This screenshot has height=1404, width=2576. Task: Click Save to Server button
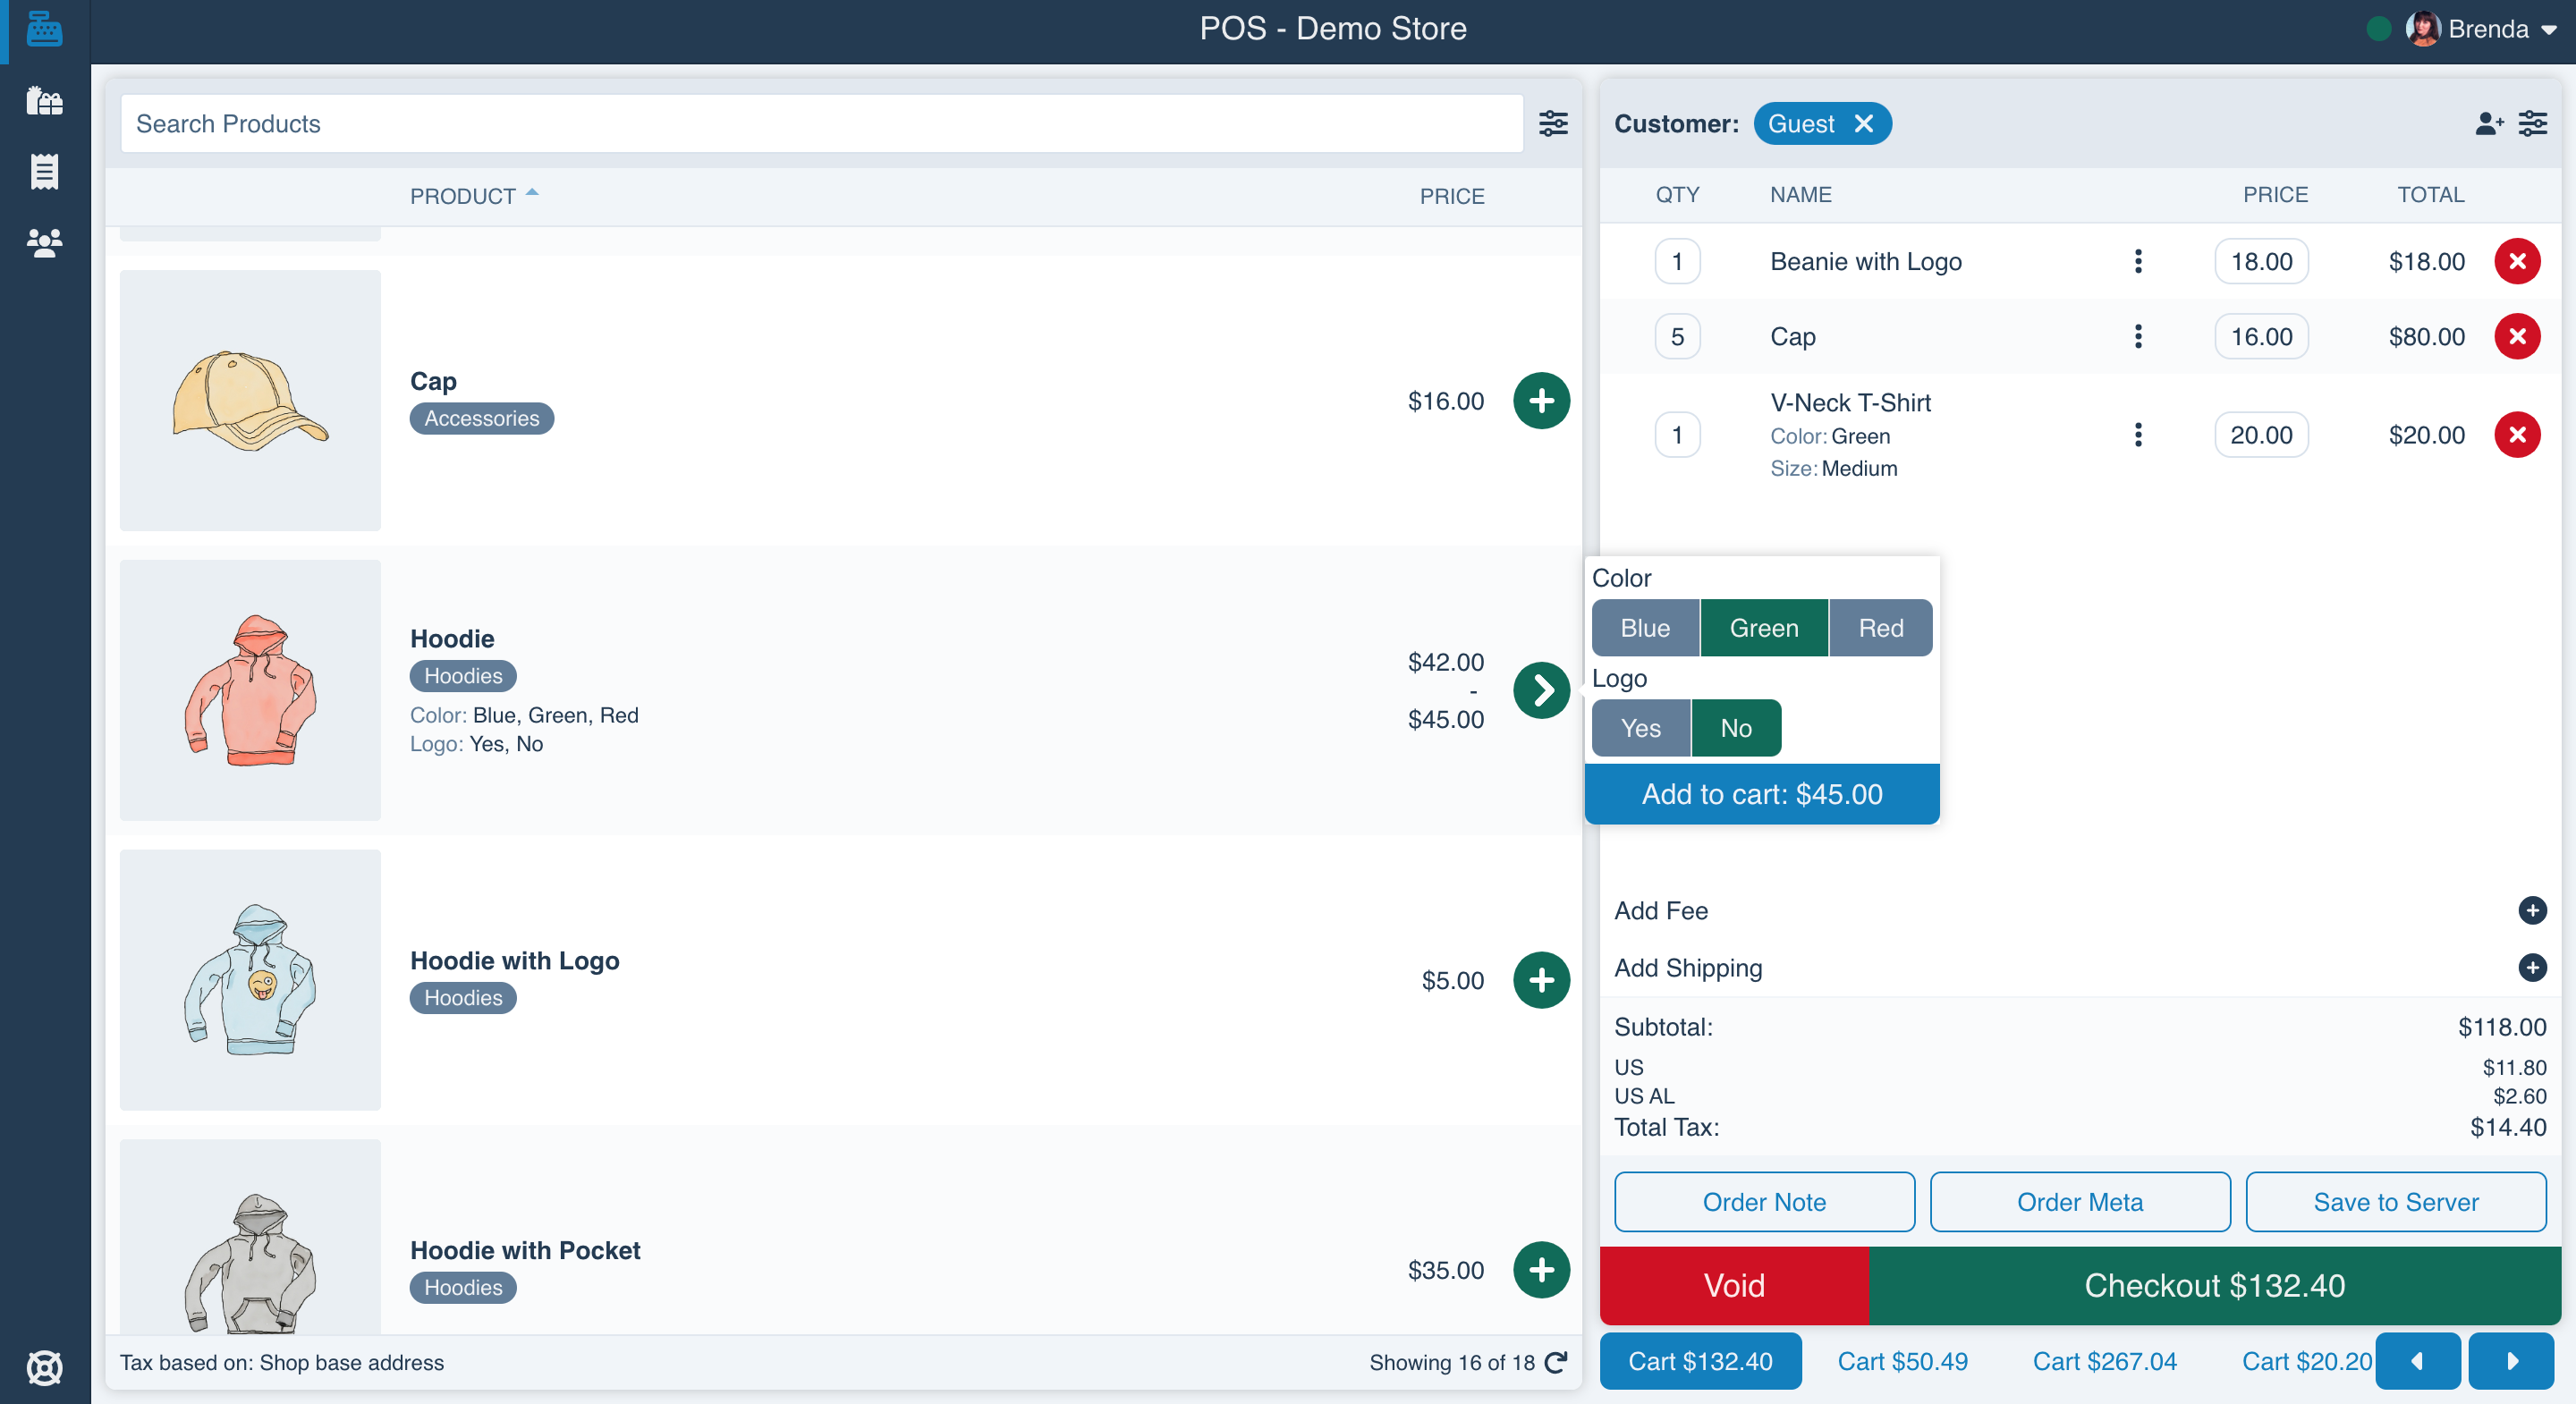tap(2394, 1202)
